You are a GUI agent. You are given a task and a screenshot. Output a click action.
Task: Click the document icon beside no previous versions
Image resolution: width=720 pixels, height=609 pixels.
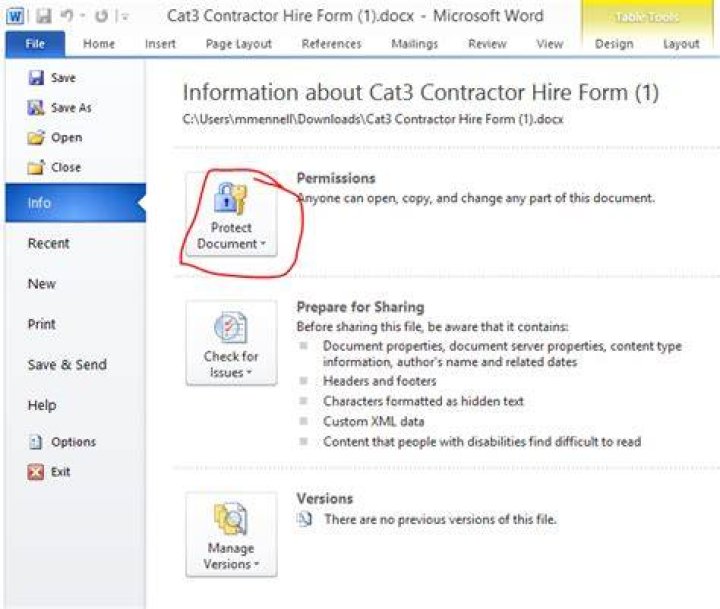coord(304,519)
